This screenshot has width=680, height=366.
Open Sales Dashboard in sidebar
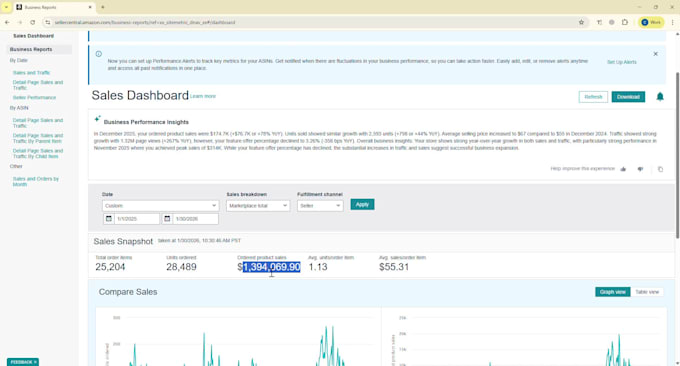[x=33, y=36]
